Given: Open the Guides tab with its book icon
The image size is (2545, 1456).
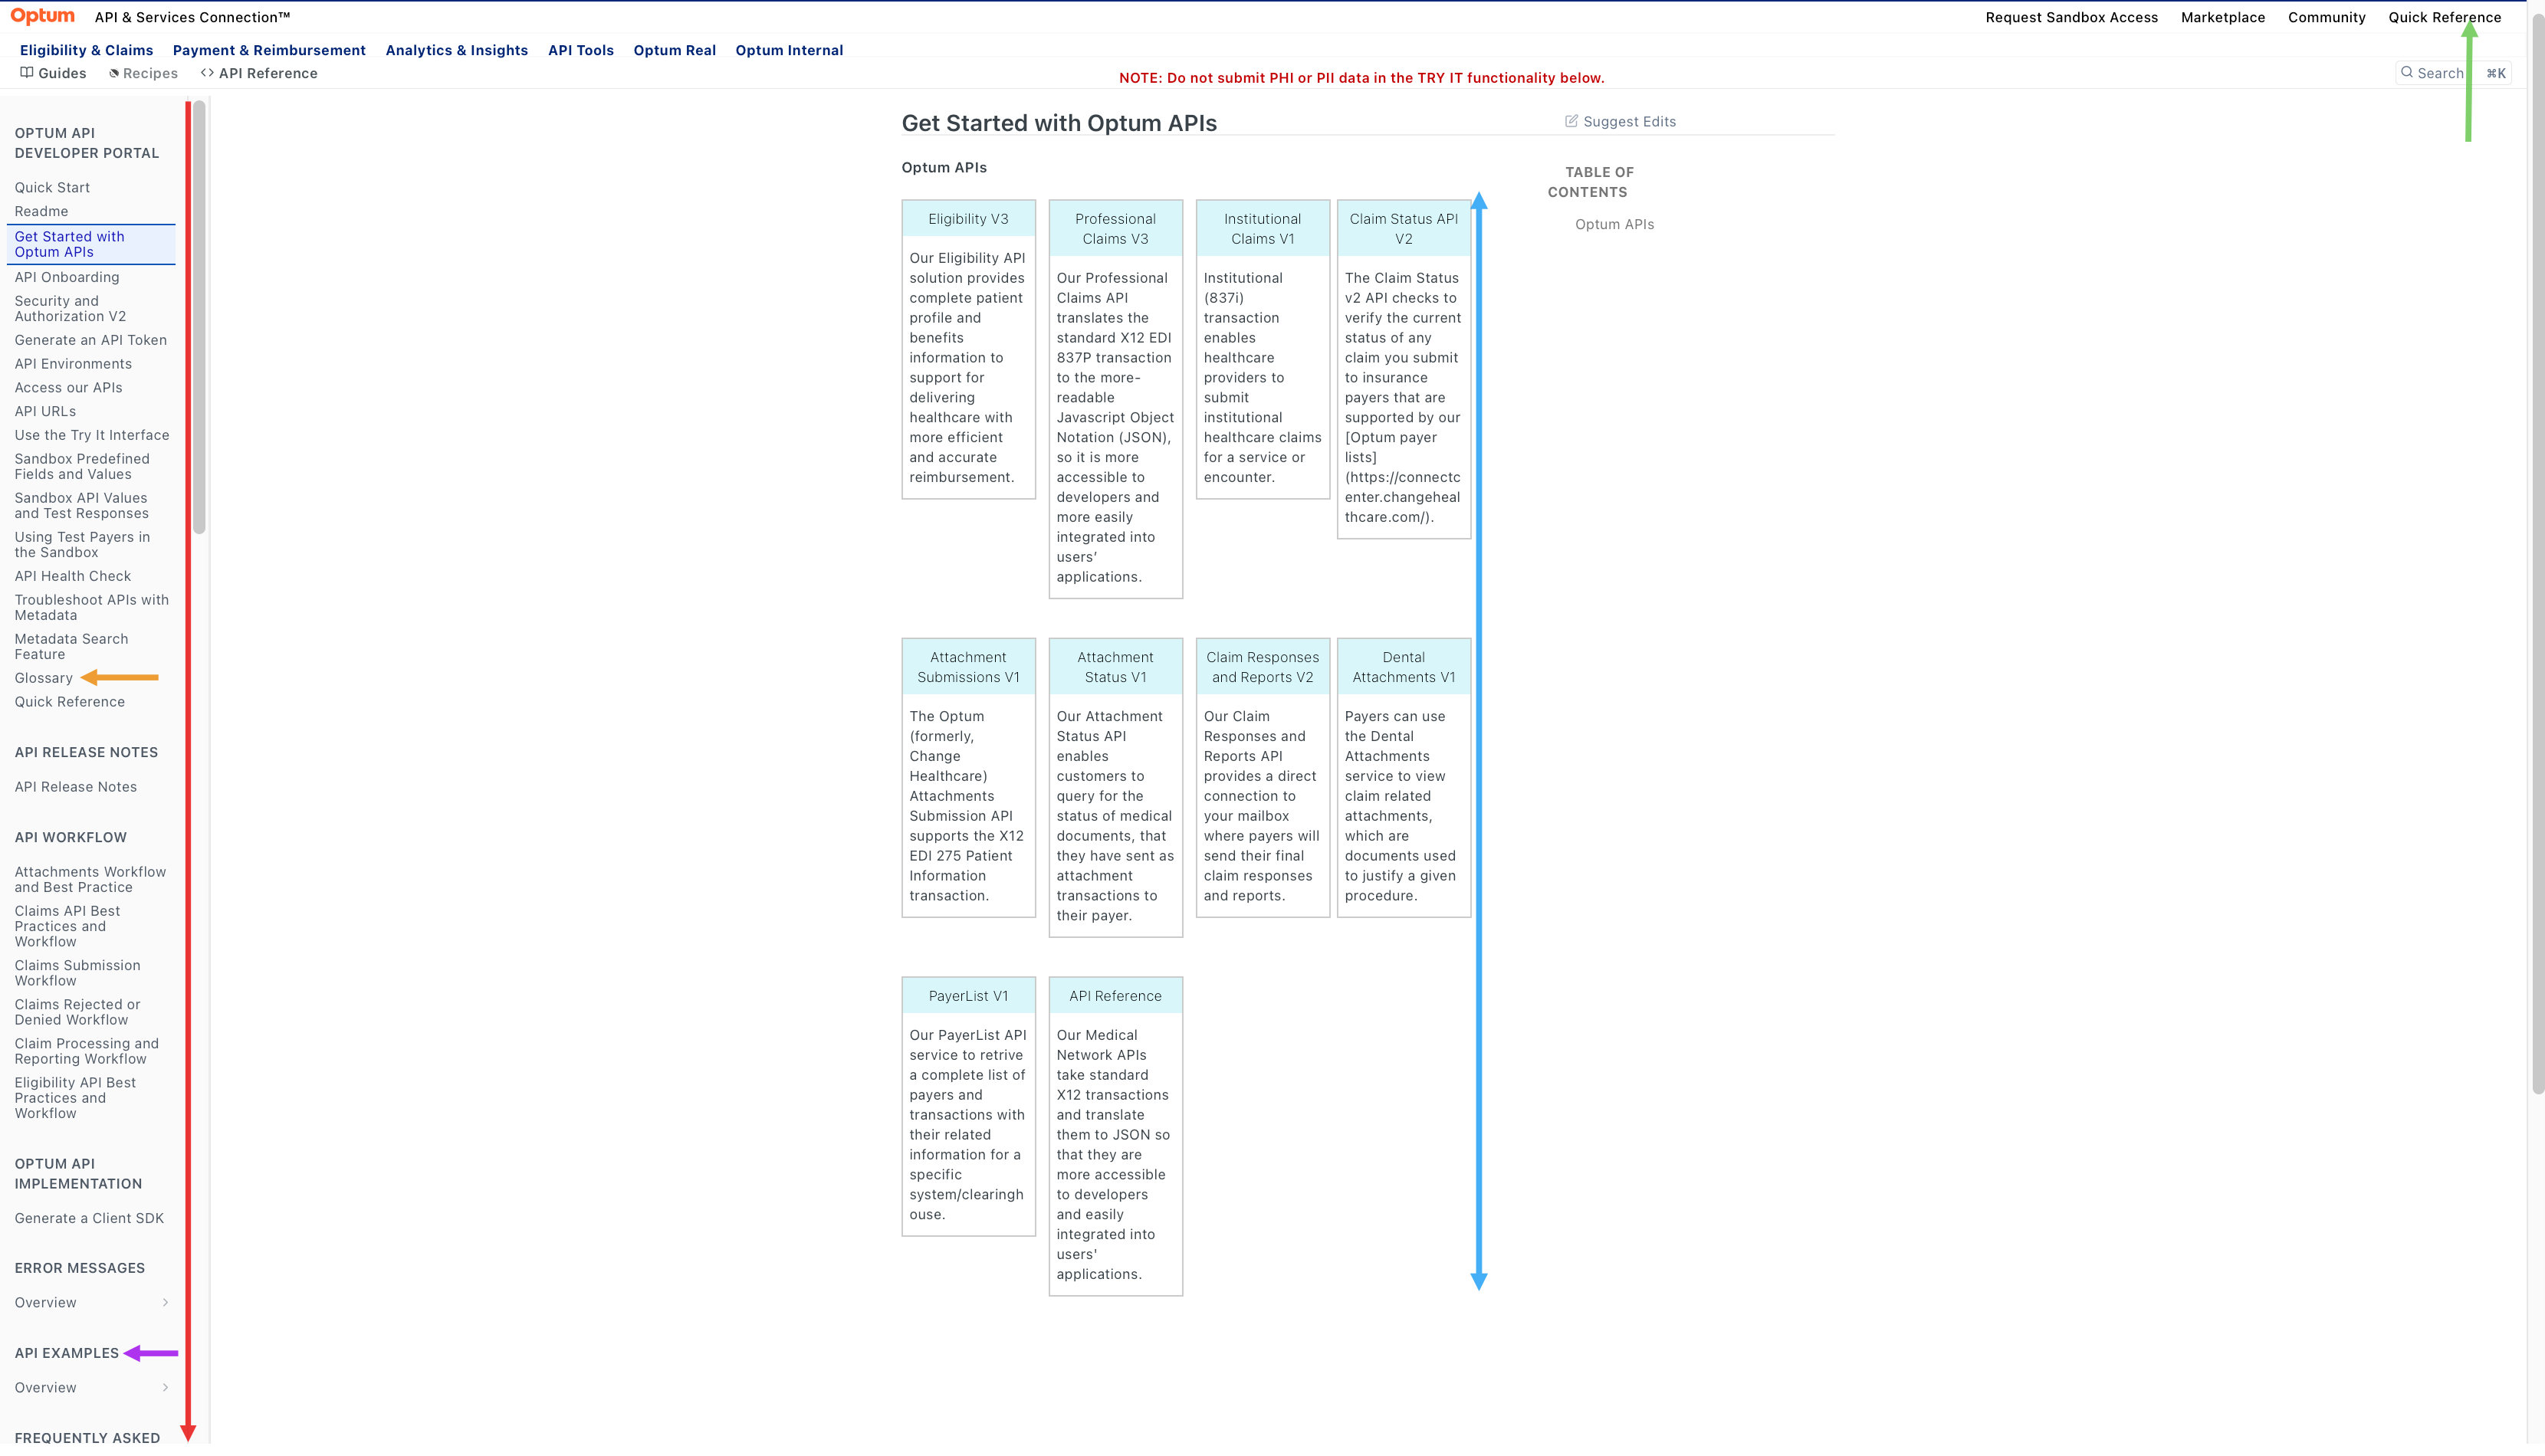Looking at the screenshot, I should [x=53, y=73].
